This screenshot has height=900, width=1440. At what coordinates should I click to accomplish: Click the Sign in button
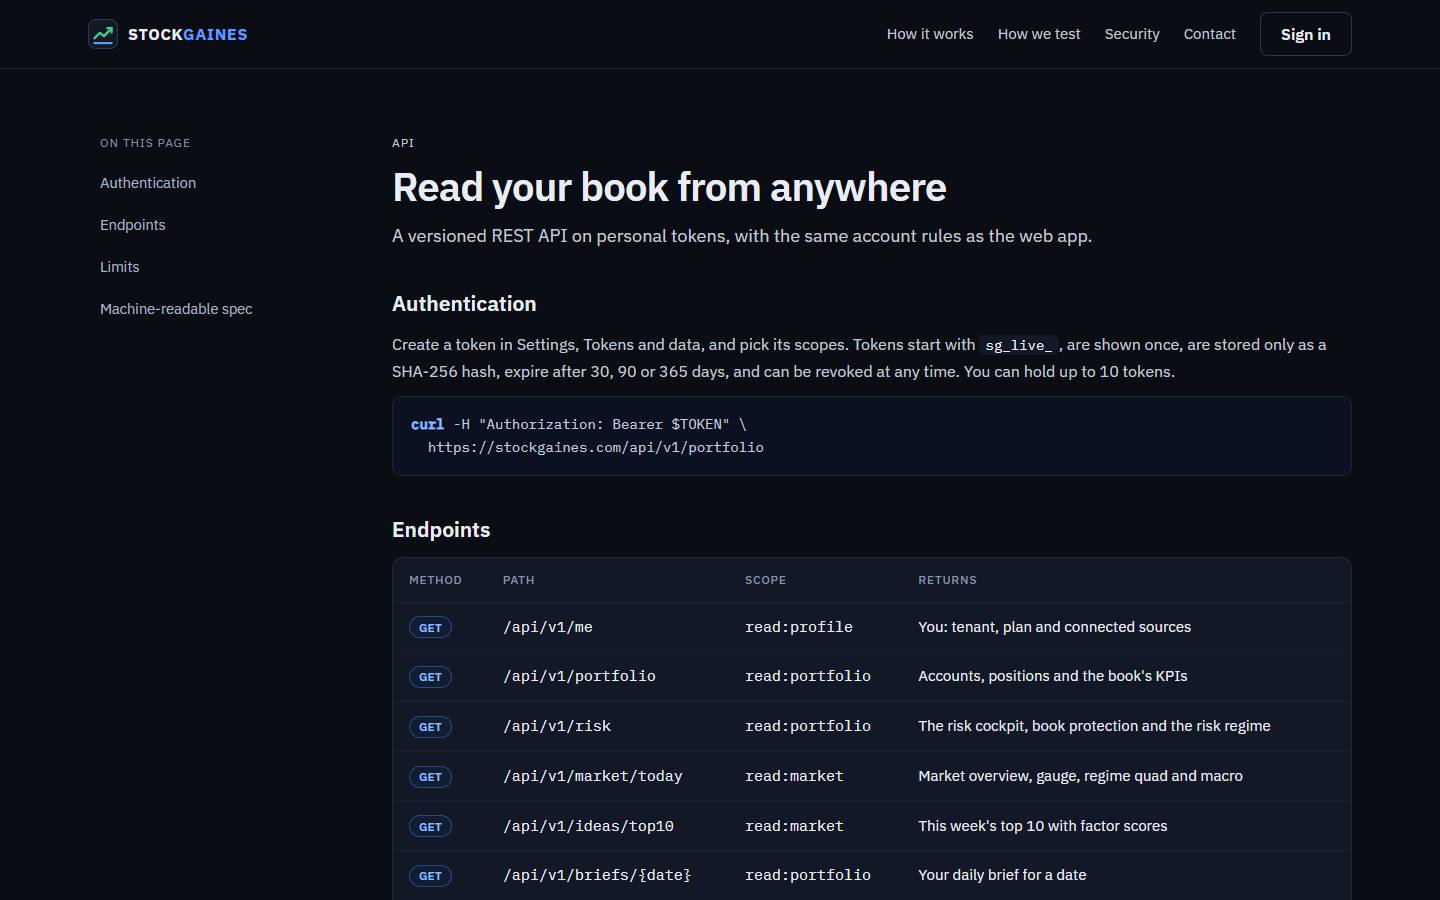point(1306,34)
